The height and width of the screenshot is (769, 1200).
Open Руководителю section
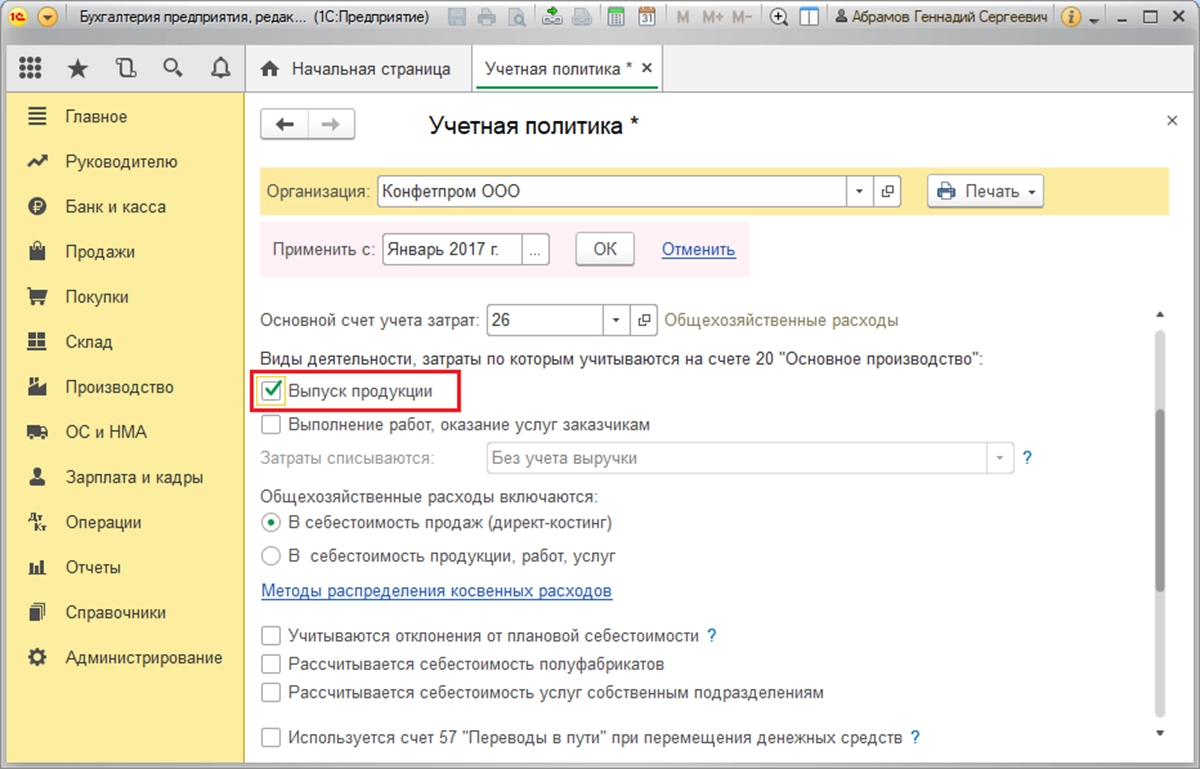[121, 162]
